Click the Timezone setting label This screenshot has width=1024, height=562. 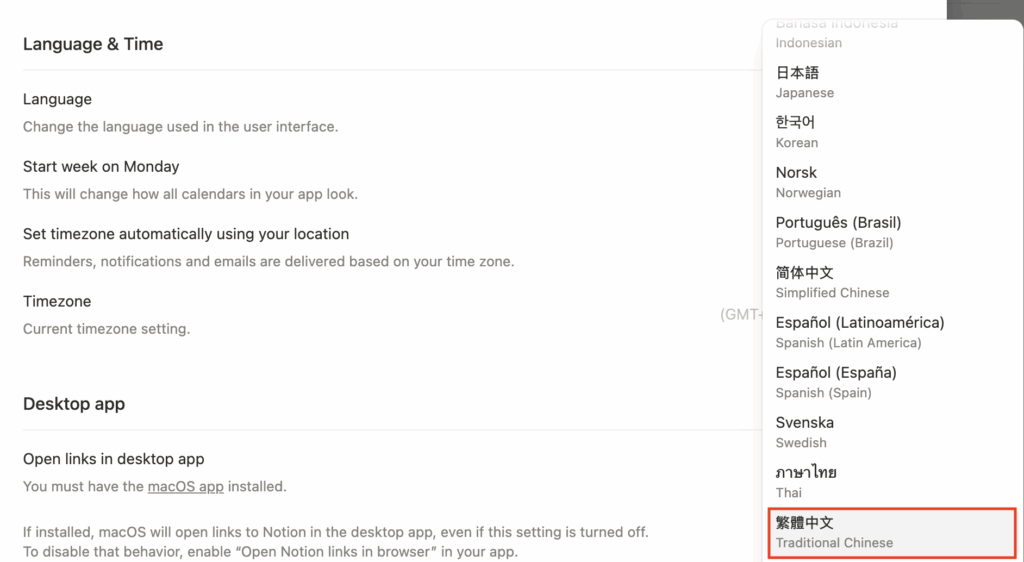(x=57, y=301)
